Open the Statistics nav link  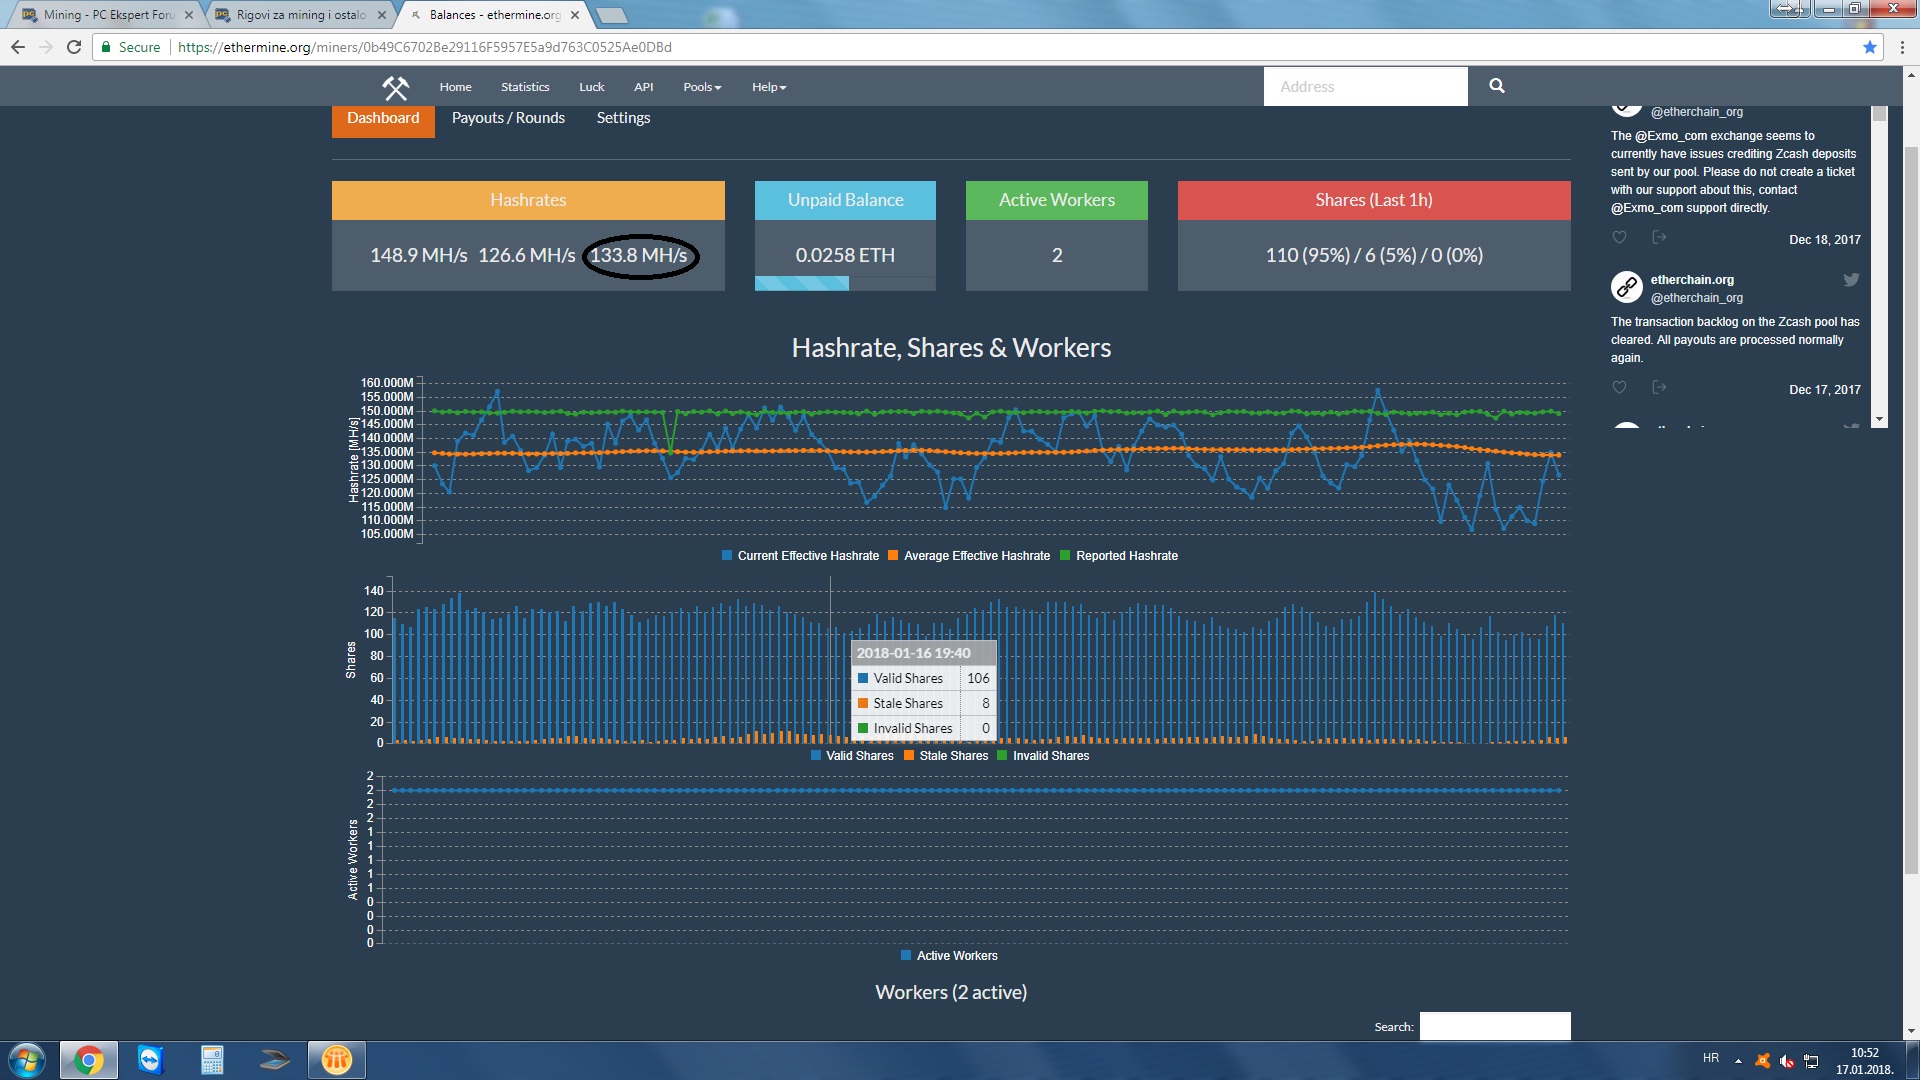[x=525, y=87]
